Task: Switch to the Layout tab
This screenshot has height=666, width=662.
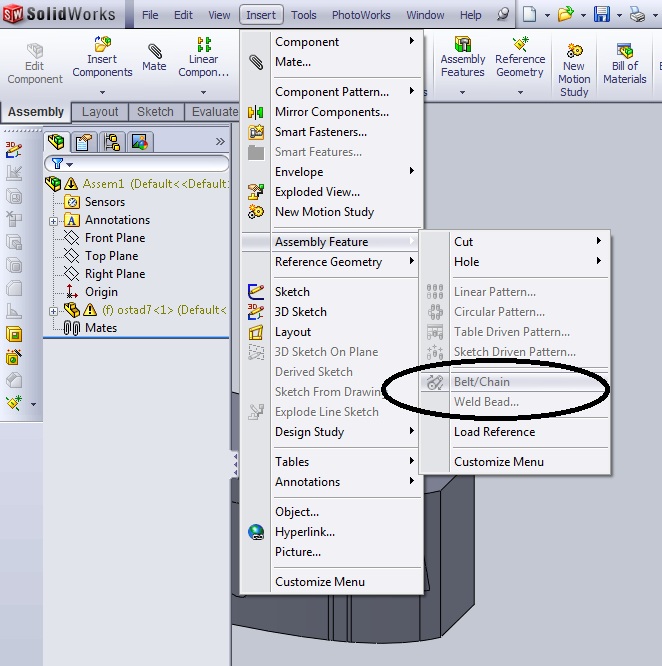Action: [100, 112]
